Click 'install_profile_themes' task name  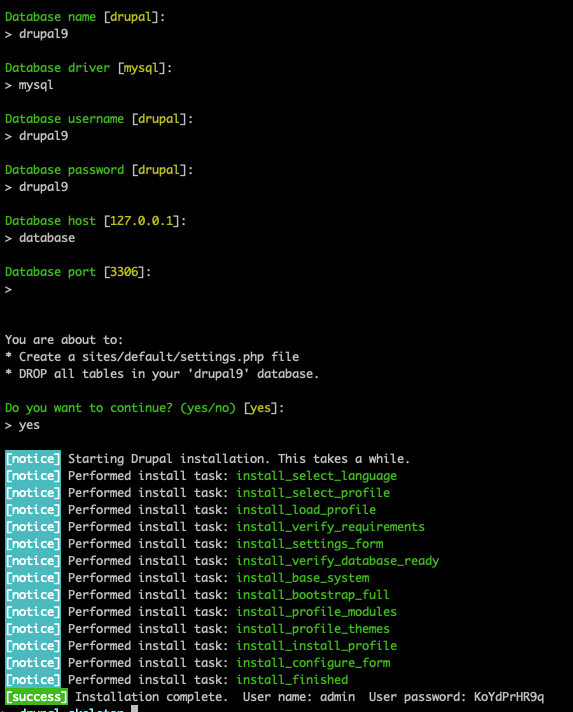(313, 629)
